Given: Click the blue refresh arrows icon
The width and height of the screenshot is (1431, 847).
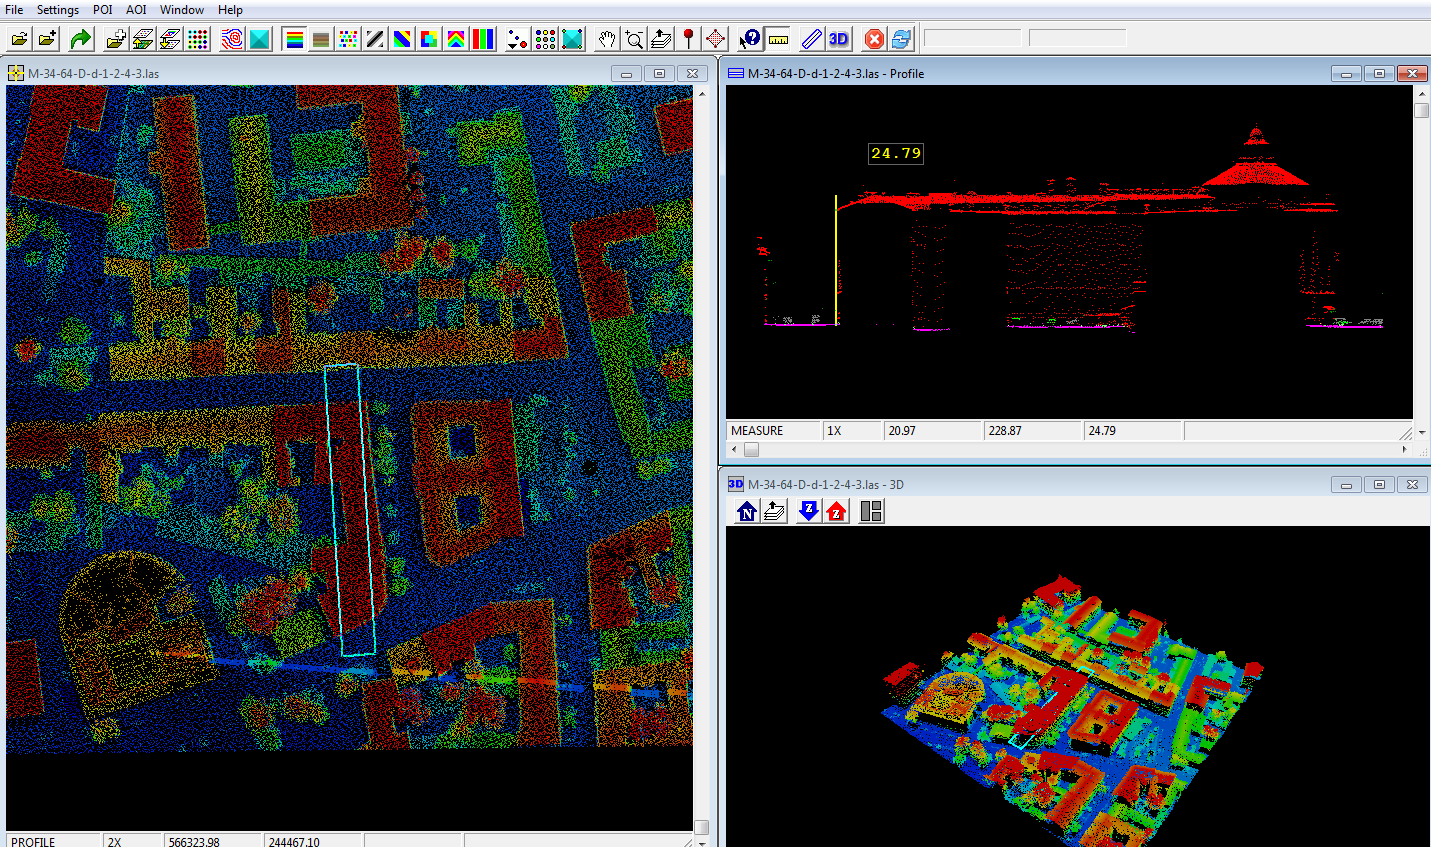Looking at the screenshot, I should (901, 39).
